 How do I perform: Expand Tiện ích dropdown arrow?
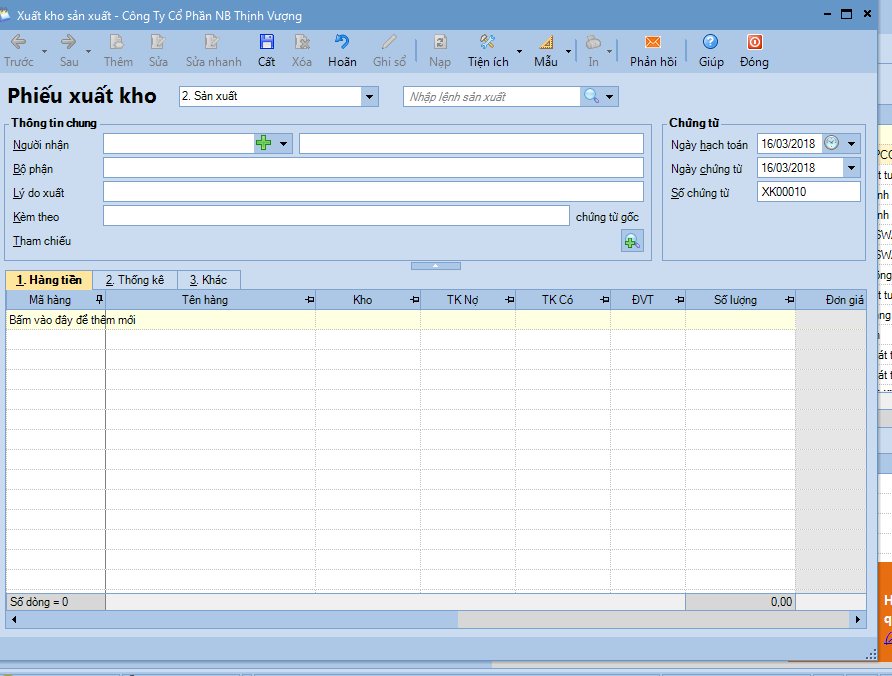pos(519,51)
